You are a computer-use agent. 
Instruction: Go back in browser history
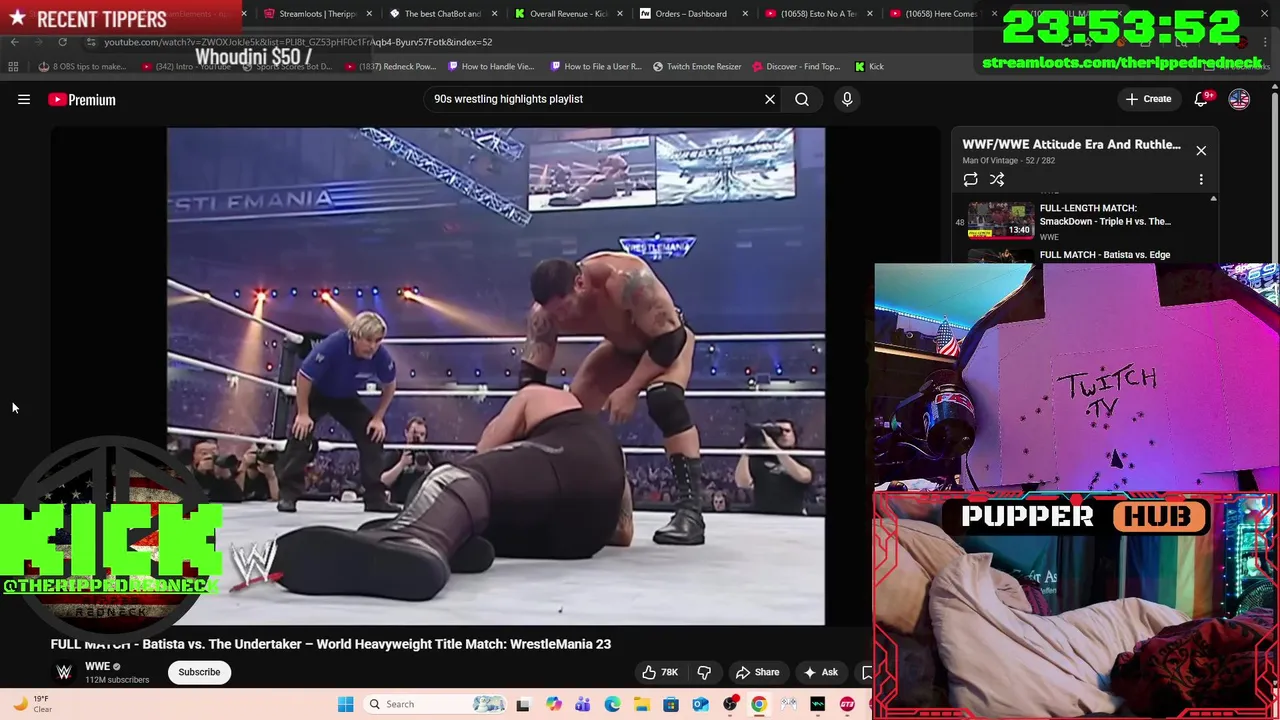pos(14,42)
